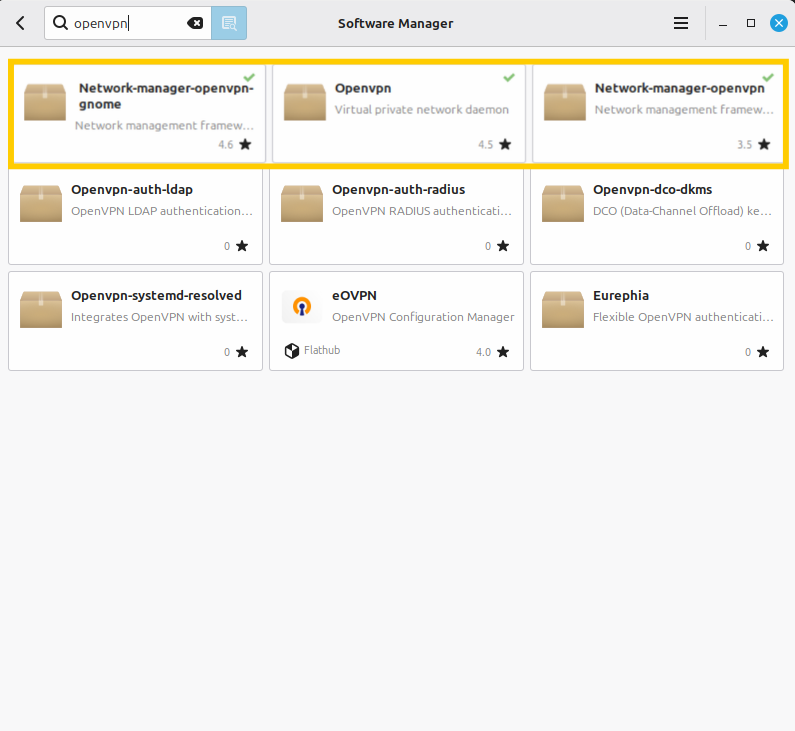Screen dimensions: 795x731
Task: Select 'Virtual private network daemon' description
Action: (x=422, y=109)
